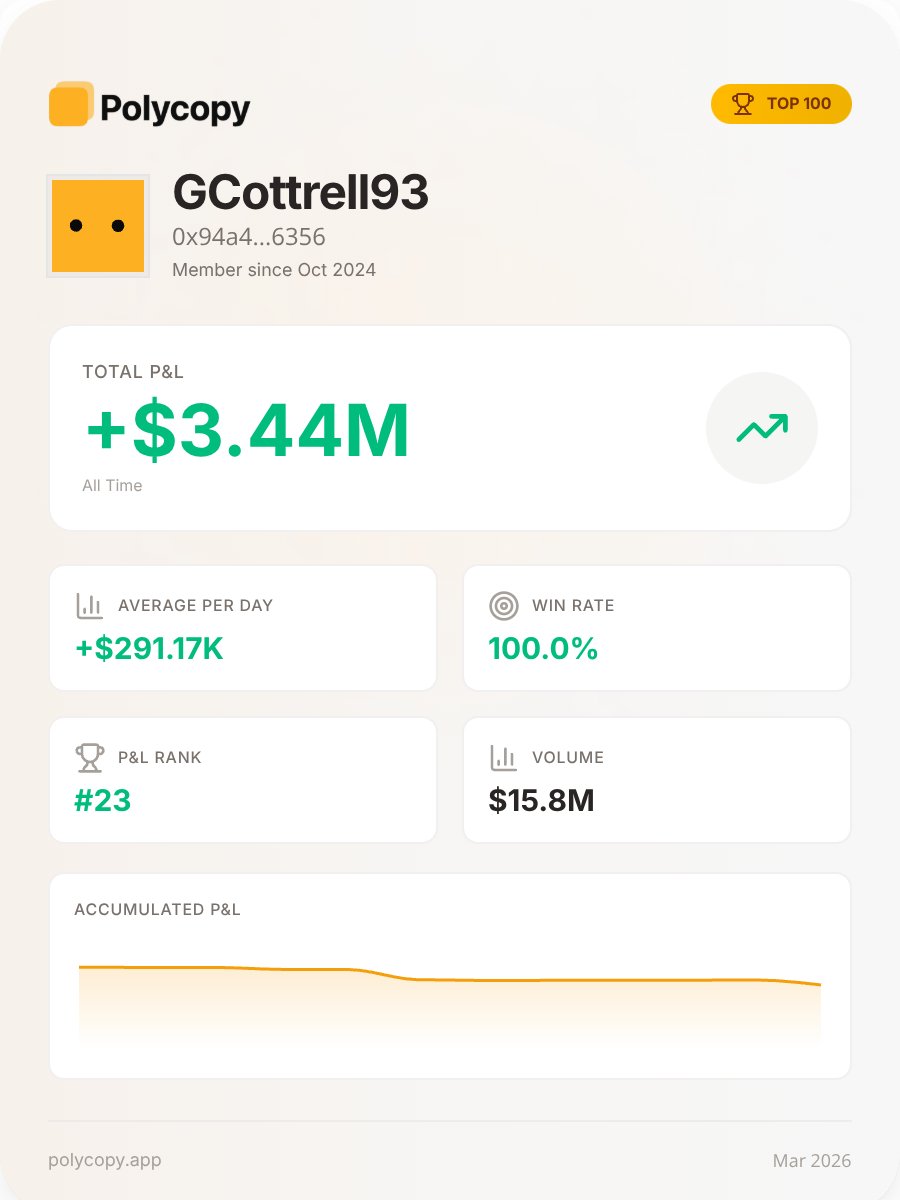Click the ACCUMULATED P&L heading
The height and width of the screenshot is (1200, 900).
tap(157, 910)
